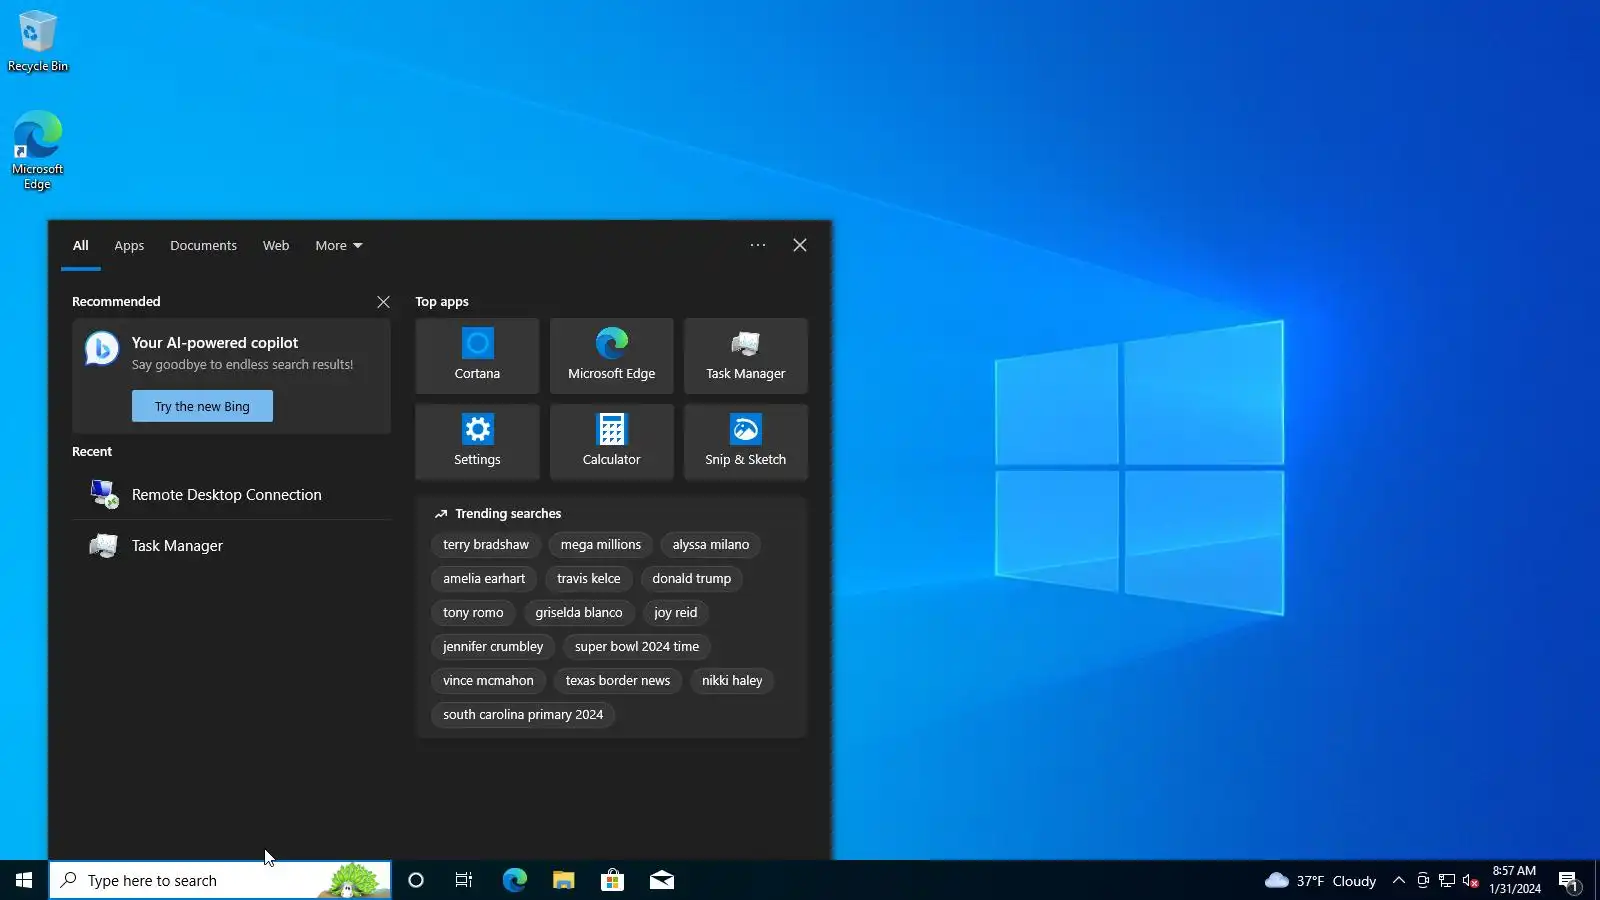
Task: Launch the Calculator app tile
Action: coord(611,442)
